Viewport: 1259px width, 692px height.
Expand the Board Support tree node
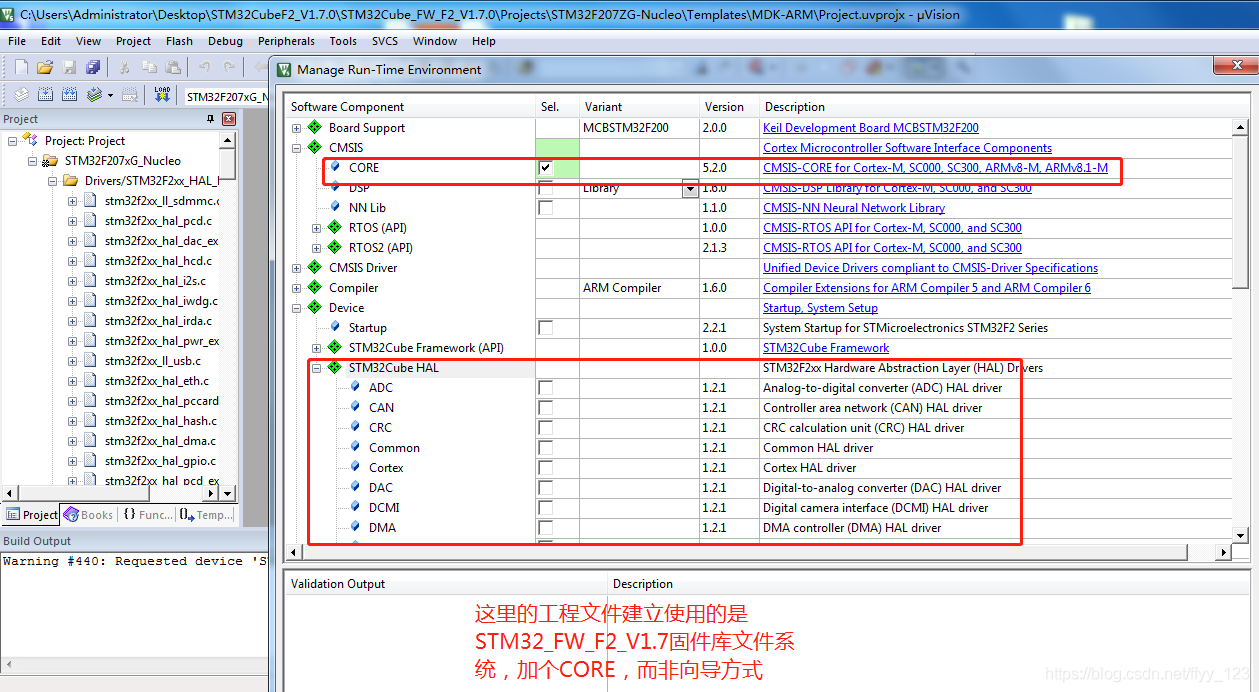coord(296,128)
